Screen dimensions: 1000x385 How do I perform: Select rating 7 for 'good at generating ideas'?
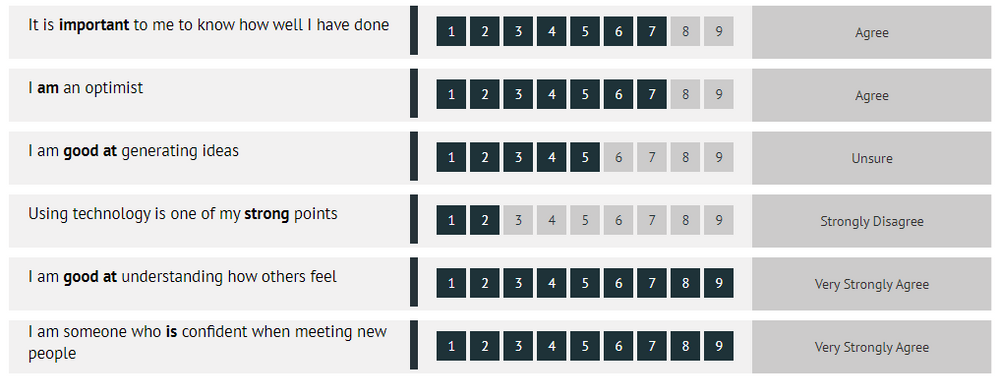click(x=652, y=157)
